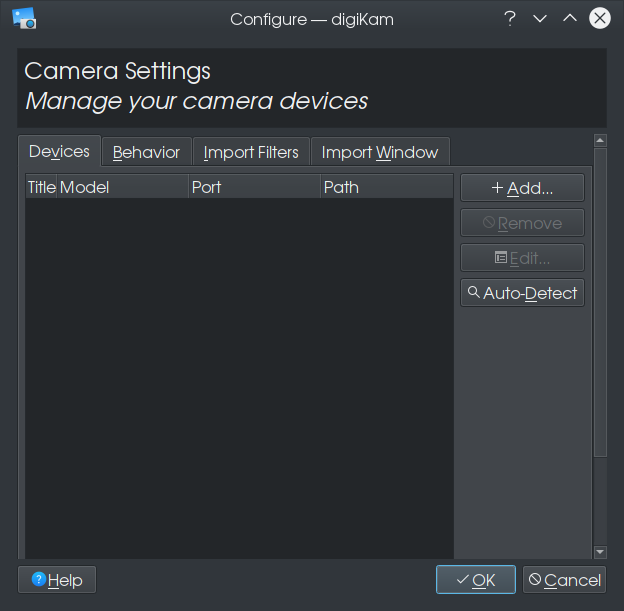
Task: Click the Cancel button's circle-slash icon
Action: pos(535,579)
